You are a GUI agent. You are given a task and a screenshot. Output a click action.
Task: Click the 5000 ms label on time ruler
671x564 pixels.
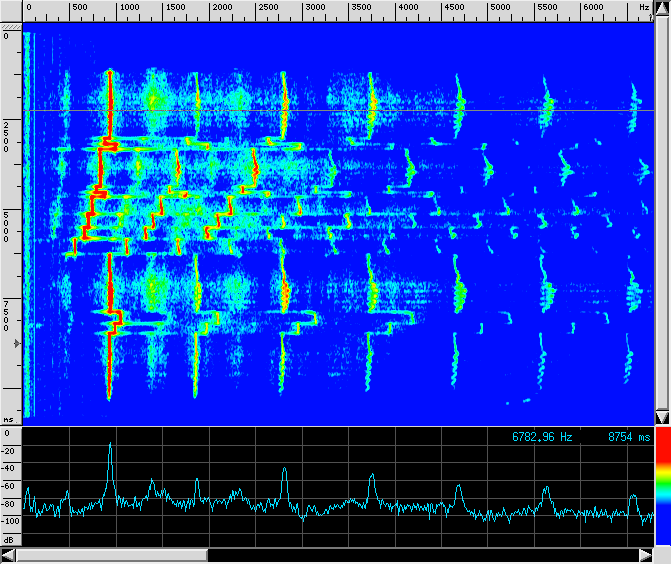tap(7, 226)
